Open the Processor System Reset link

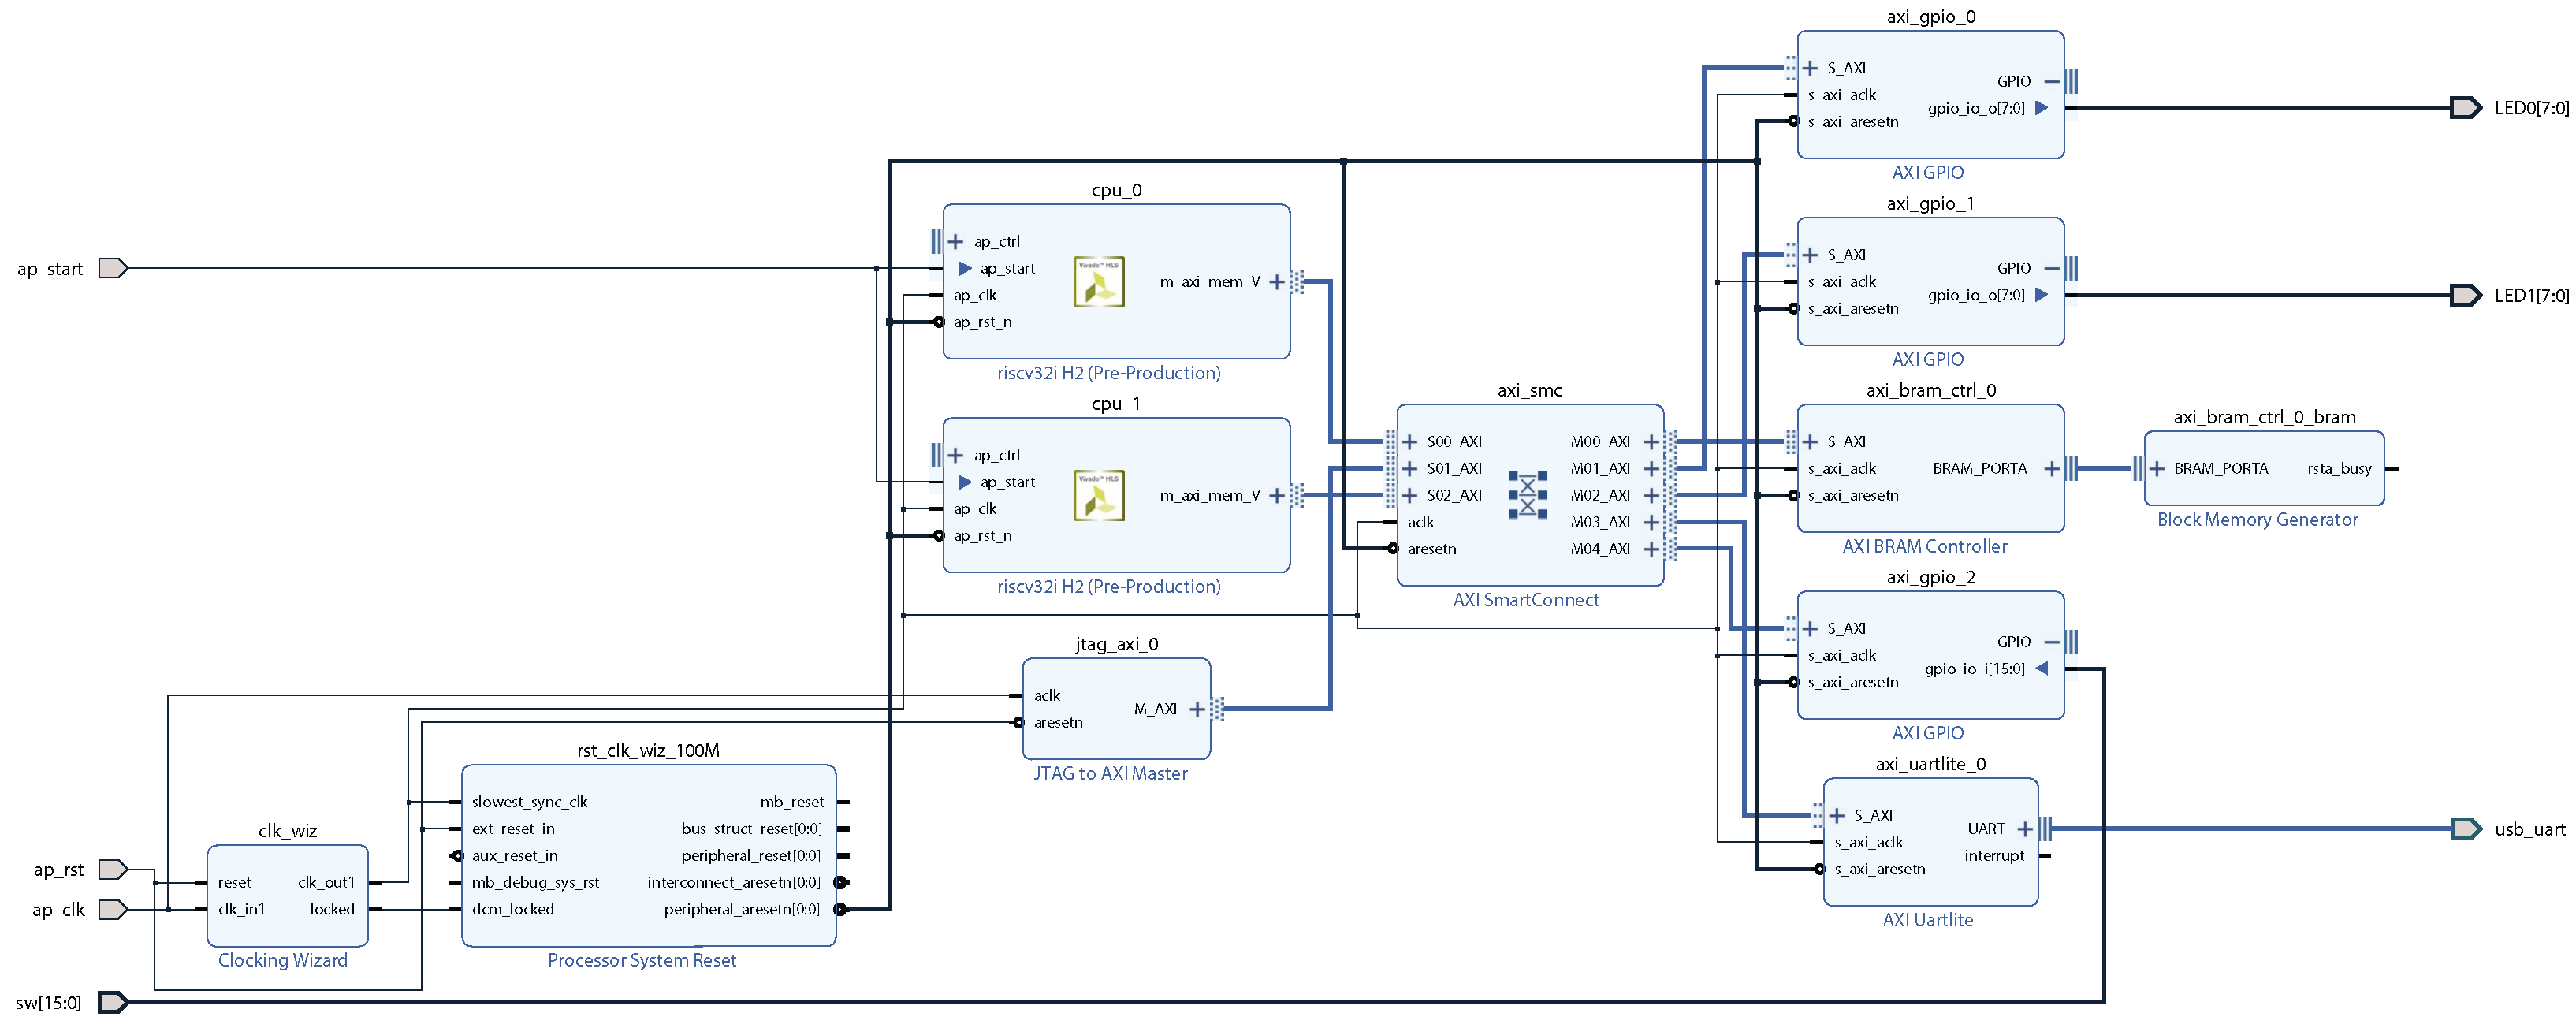[641, 960]
